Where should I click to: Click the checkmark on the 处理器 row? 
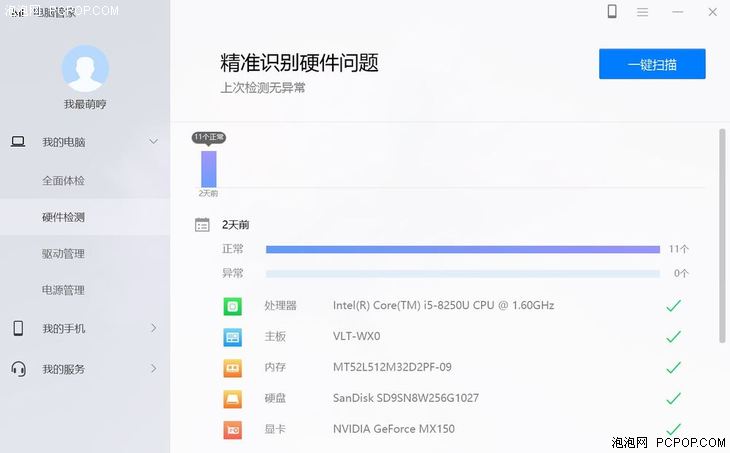click(x=673, y=306)
